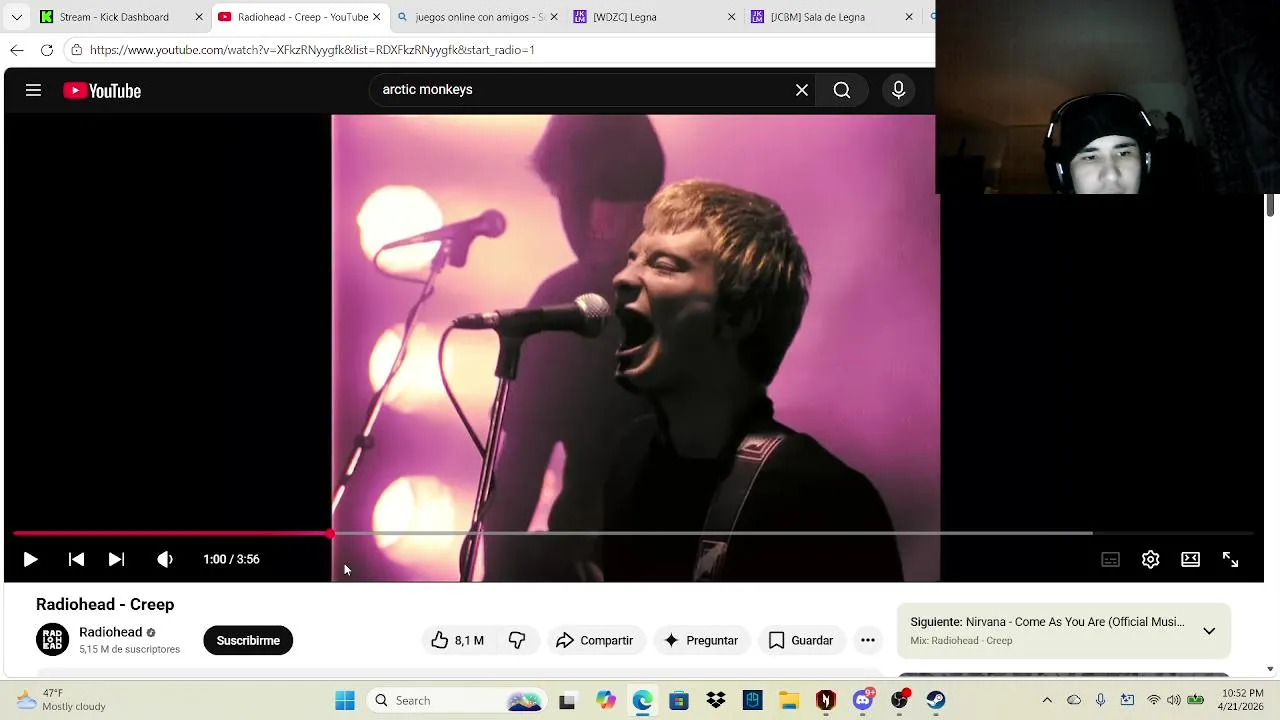Open Steam from the taskbar
The height and width of the screenshot is (720, 1280).
click(936, 701)
